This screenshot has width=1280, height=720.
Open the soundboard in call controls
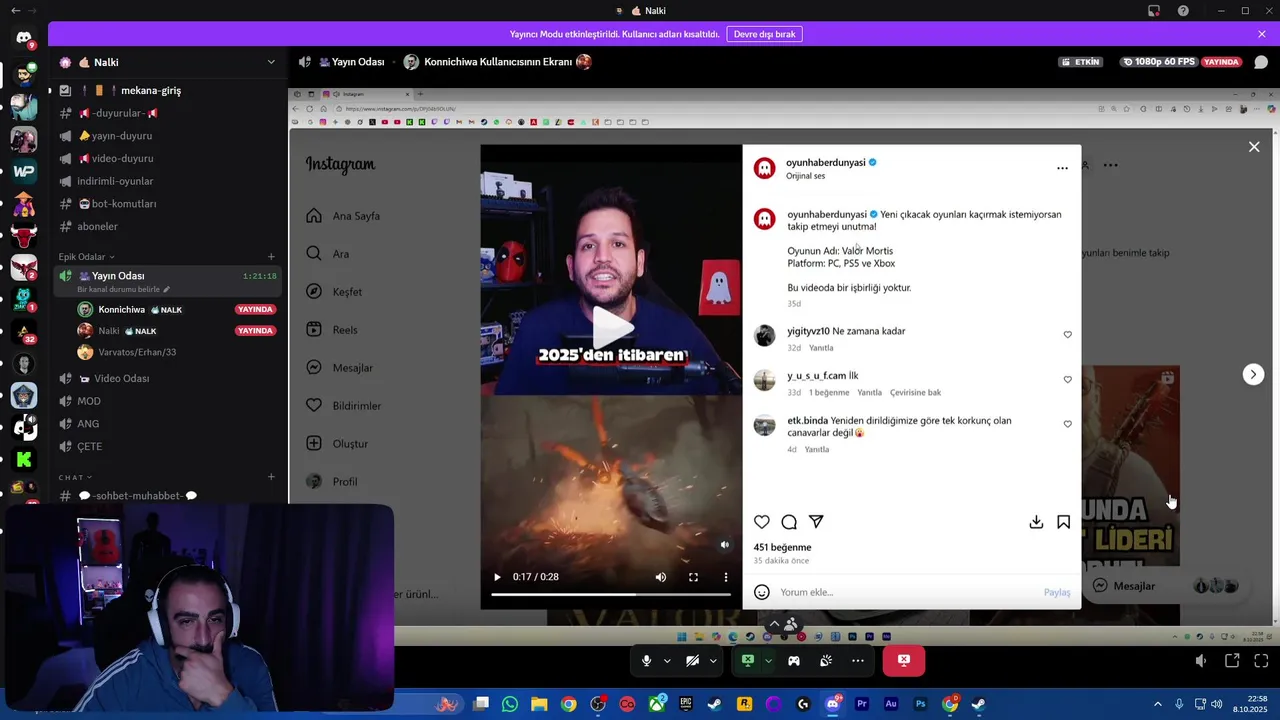(826, 661)
